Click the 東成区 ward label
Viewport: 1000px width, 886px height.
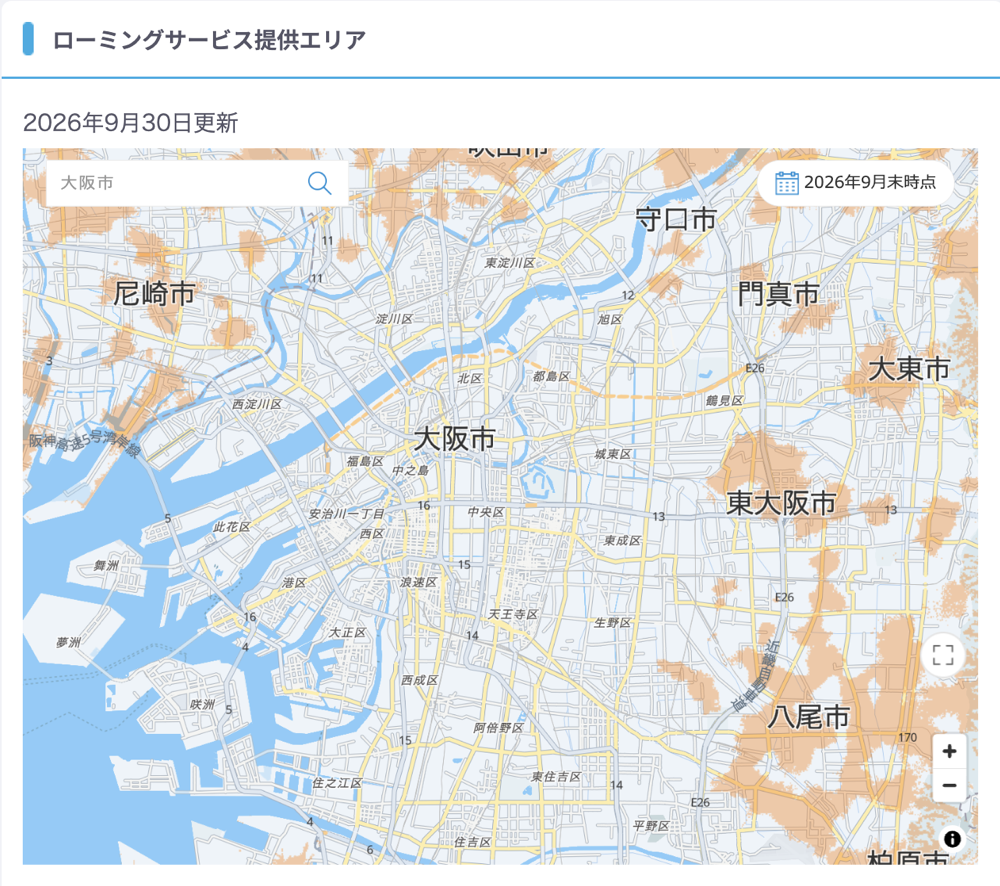(622, 541)
